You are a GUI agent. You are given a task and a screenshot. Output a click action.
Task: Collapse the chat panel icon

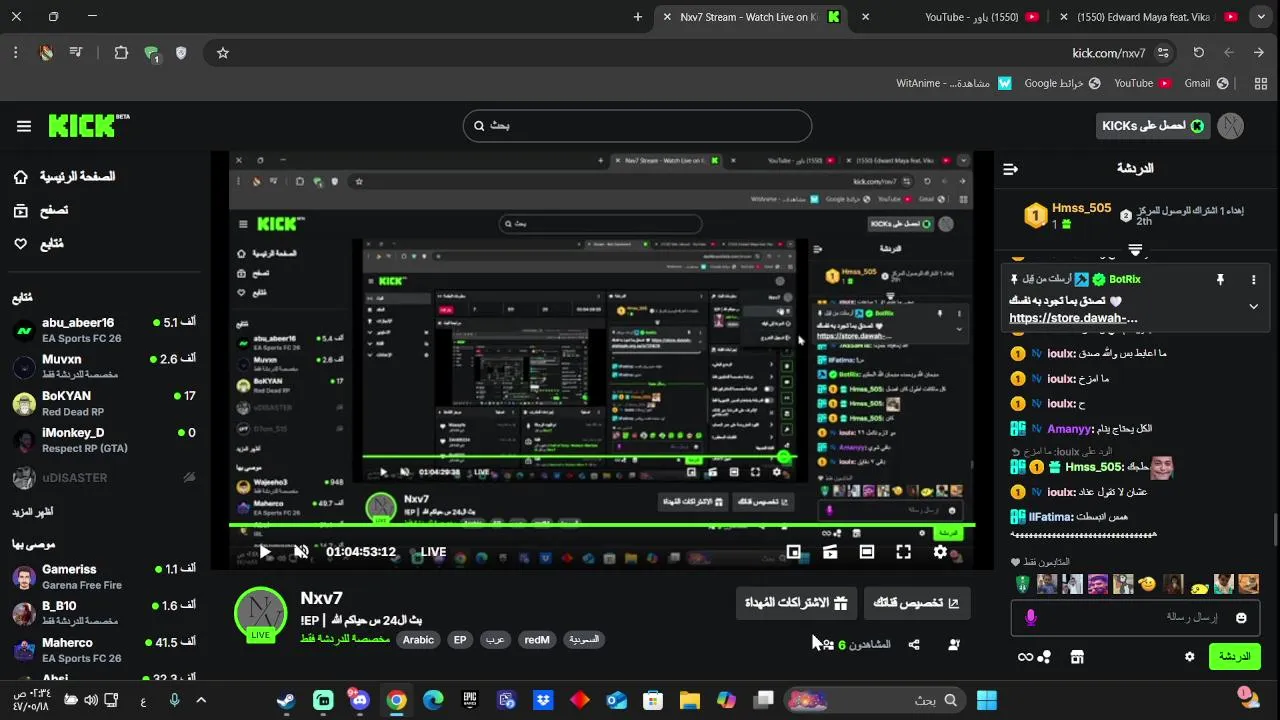pos(1010,169)
